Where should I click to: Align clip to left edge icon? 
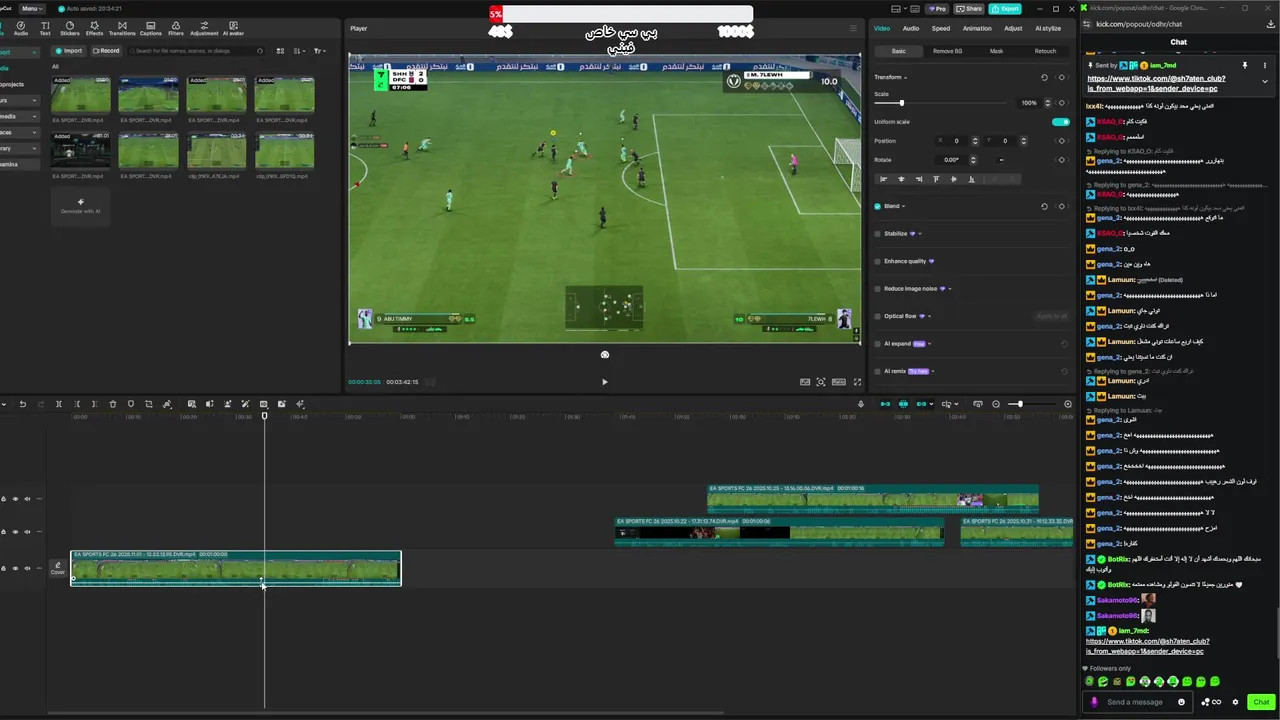click(884, 179)
